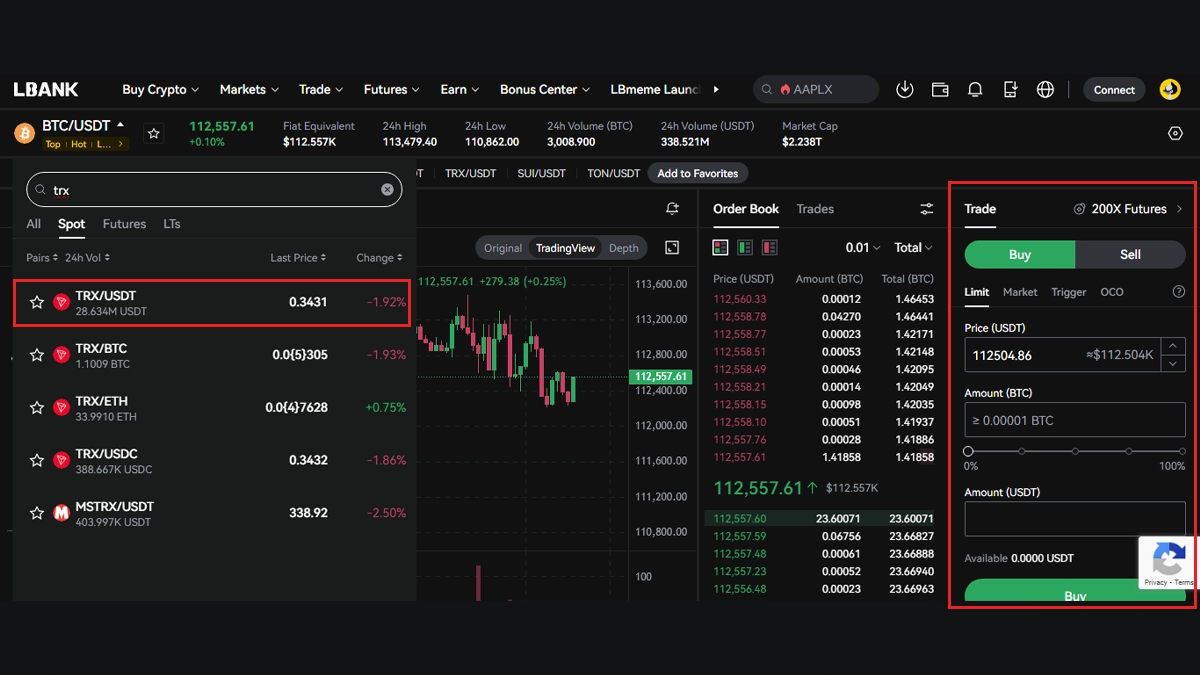
Task: Expand the Futures header menu
Action: click(392, 89)
